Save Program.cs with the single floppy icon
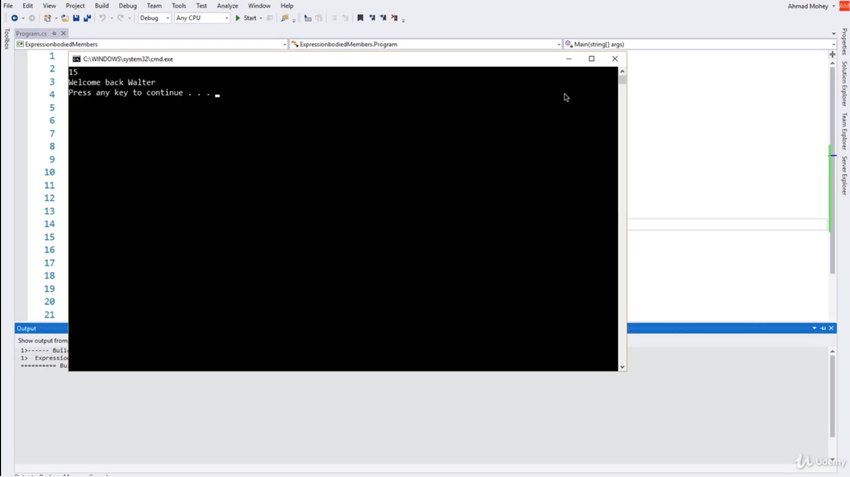The width and height of the screenshot is (850, 477). tap(76, 18)
